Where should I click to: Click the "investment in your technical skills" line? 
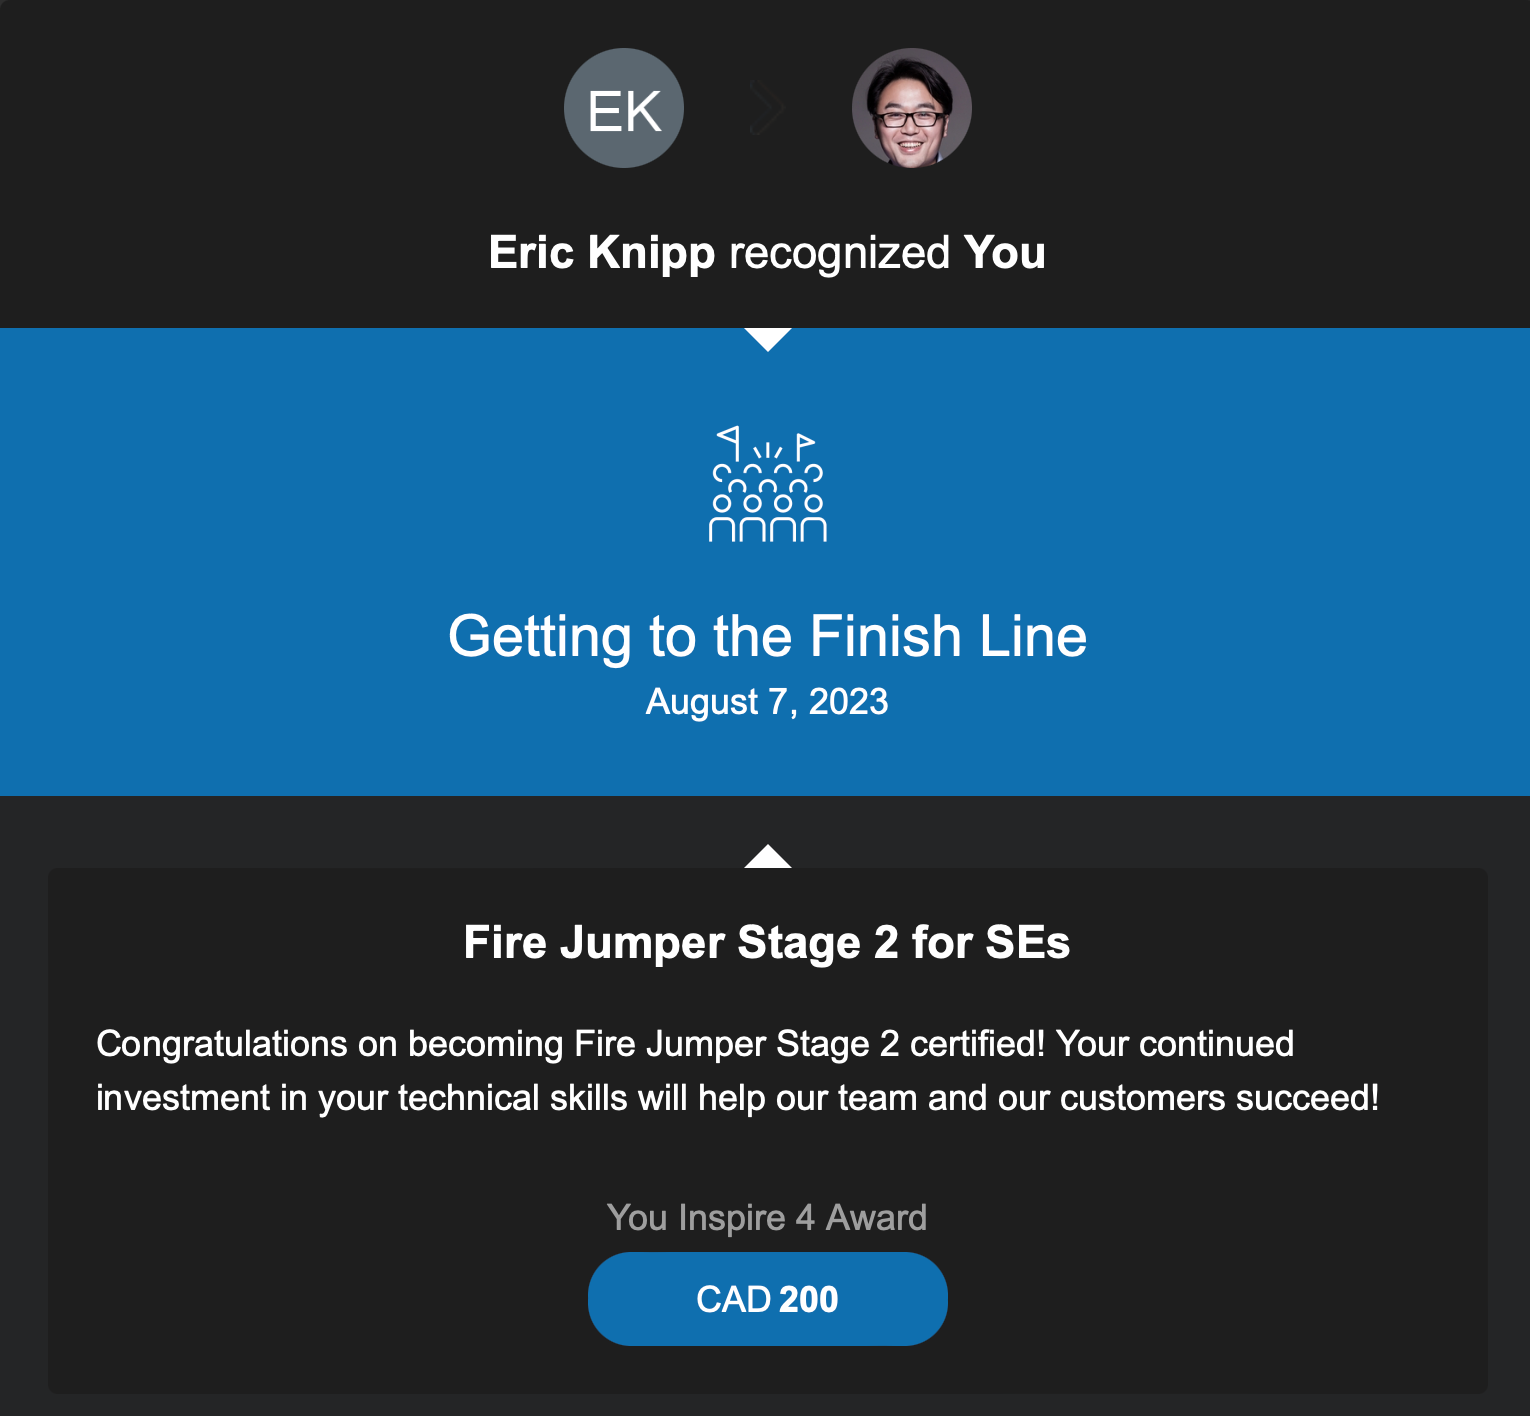click(737, 1098)
